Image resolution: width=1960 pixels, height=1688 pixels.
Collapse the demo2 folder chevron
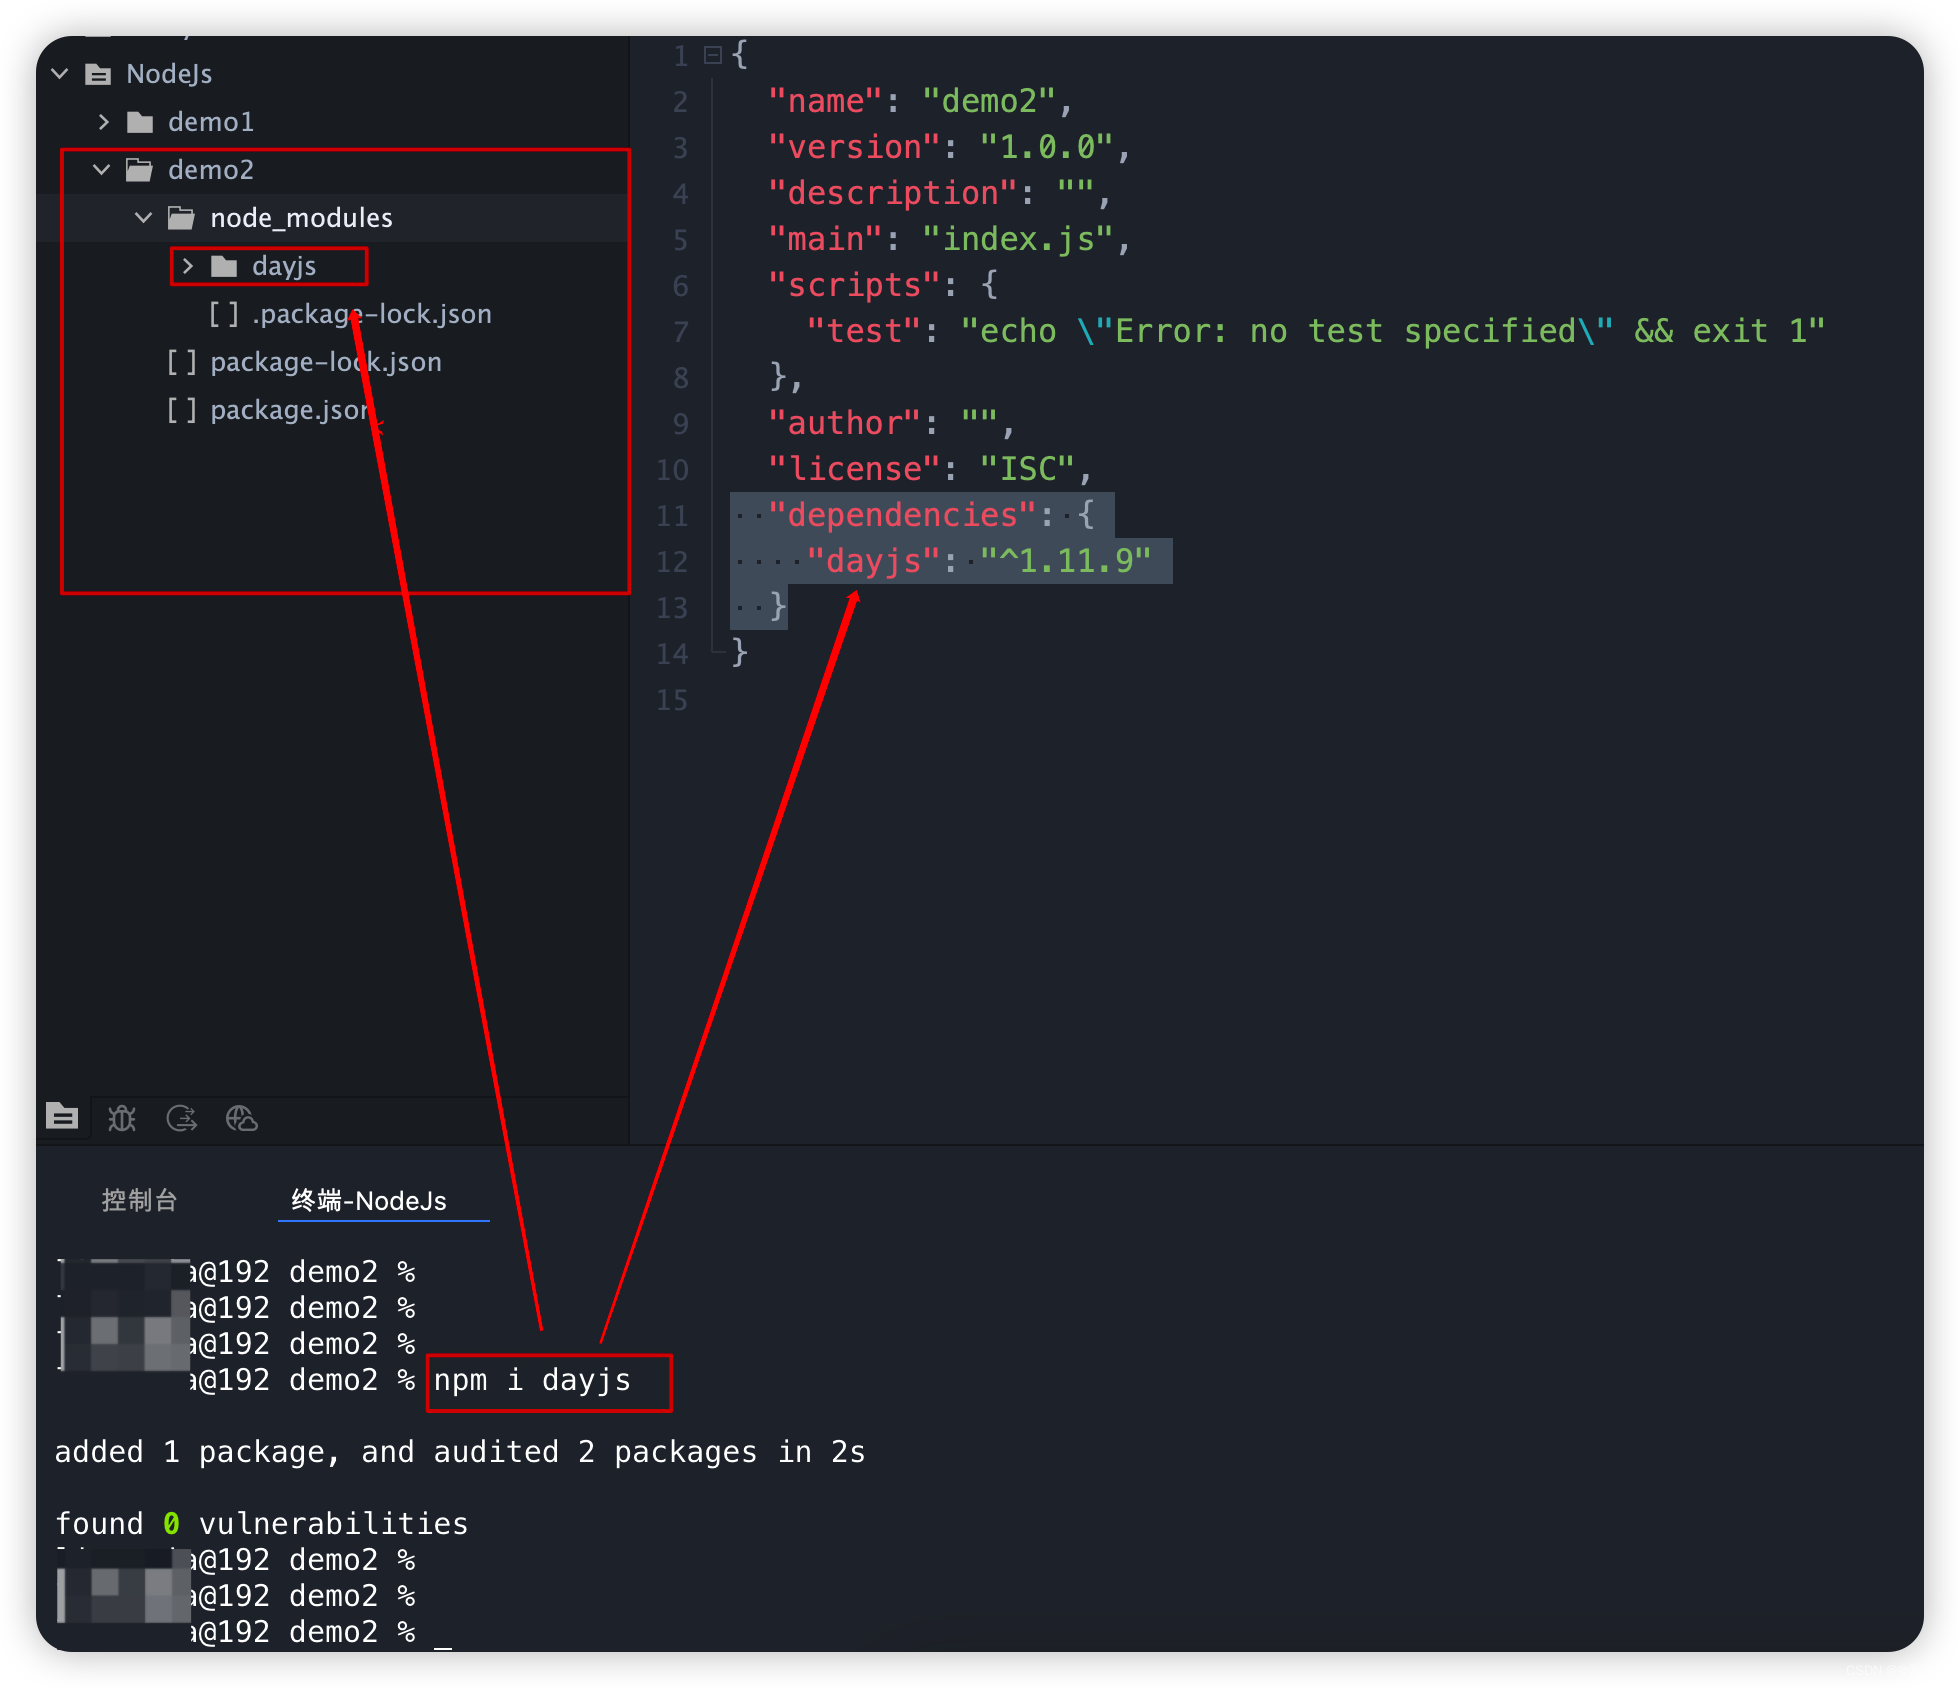pyautogui.click(x=102, y=170)
